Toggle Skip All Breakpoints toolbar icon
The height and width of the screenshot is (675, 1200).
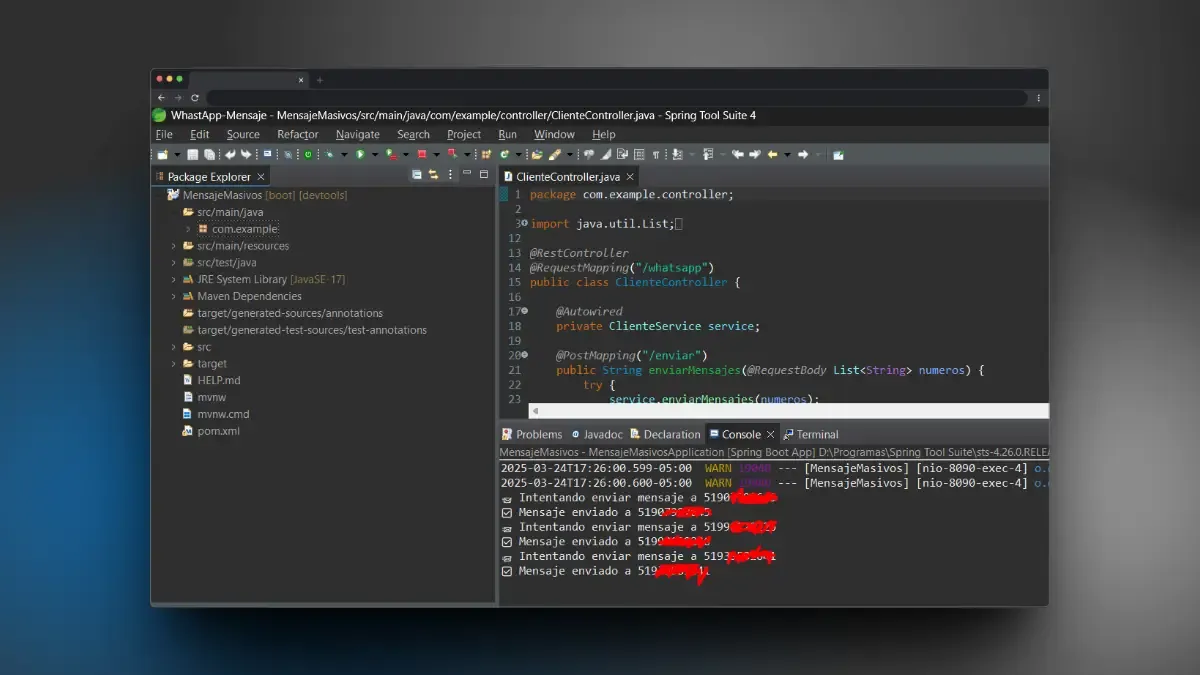pyautogui.click(x=288, y=155)
